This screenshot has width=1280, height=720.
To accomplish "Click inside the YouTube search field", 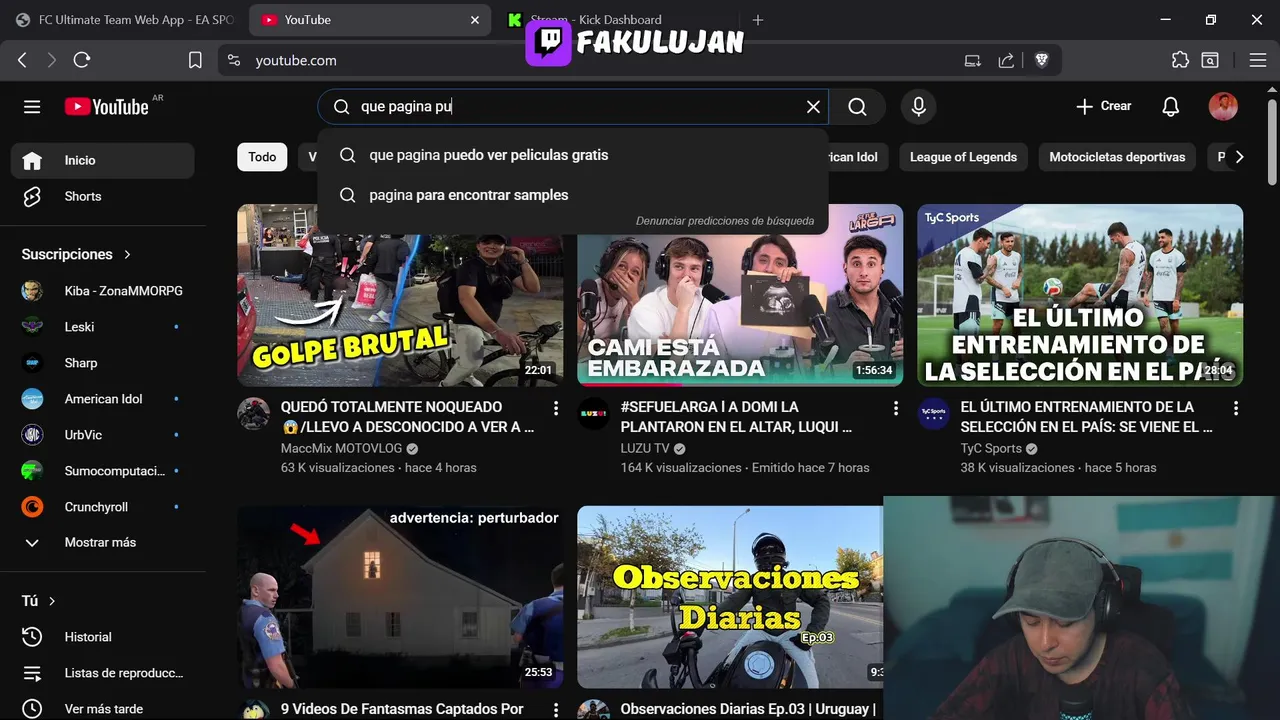I will [575, 106].
